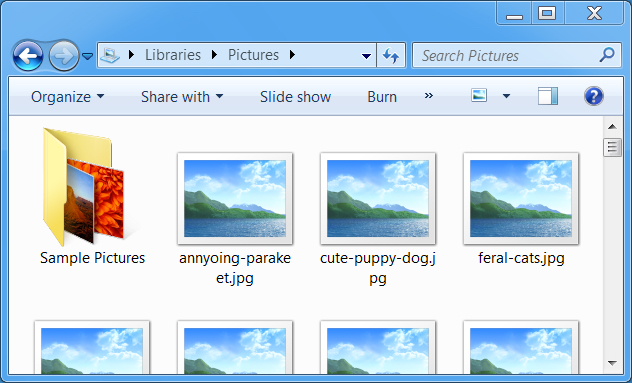Expand the arrow between Libraries and Pictures
The width and height of the screenshot is (632, 383).
pos(214,55)
